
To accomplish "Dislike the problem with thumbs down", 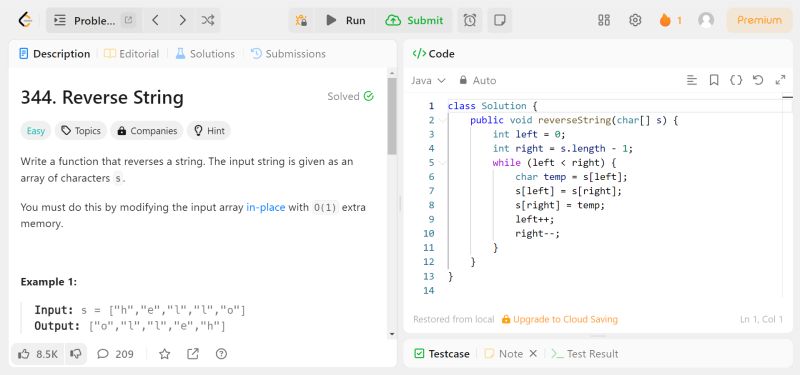I will tap(76, 354).
